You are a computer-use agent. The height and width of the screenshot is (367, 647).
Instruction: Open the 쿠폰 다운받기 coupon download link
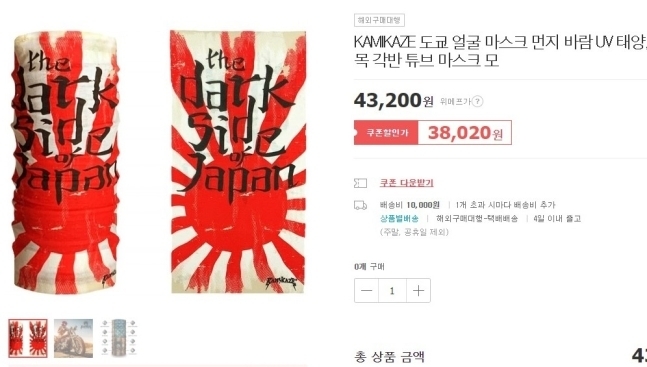406,182
